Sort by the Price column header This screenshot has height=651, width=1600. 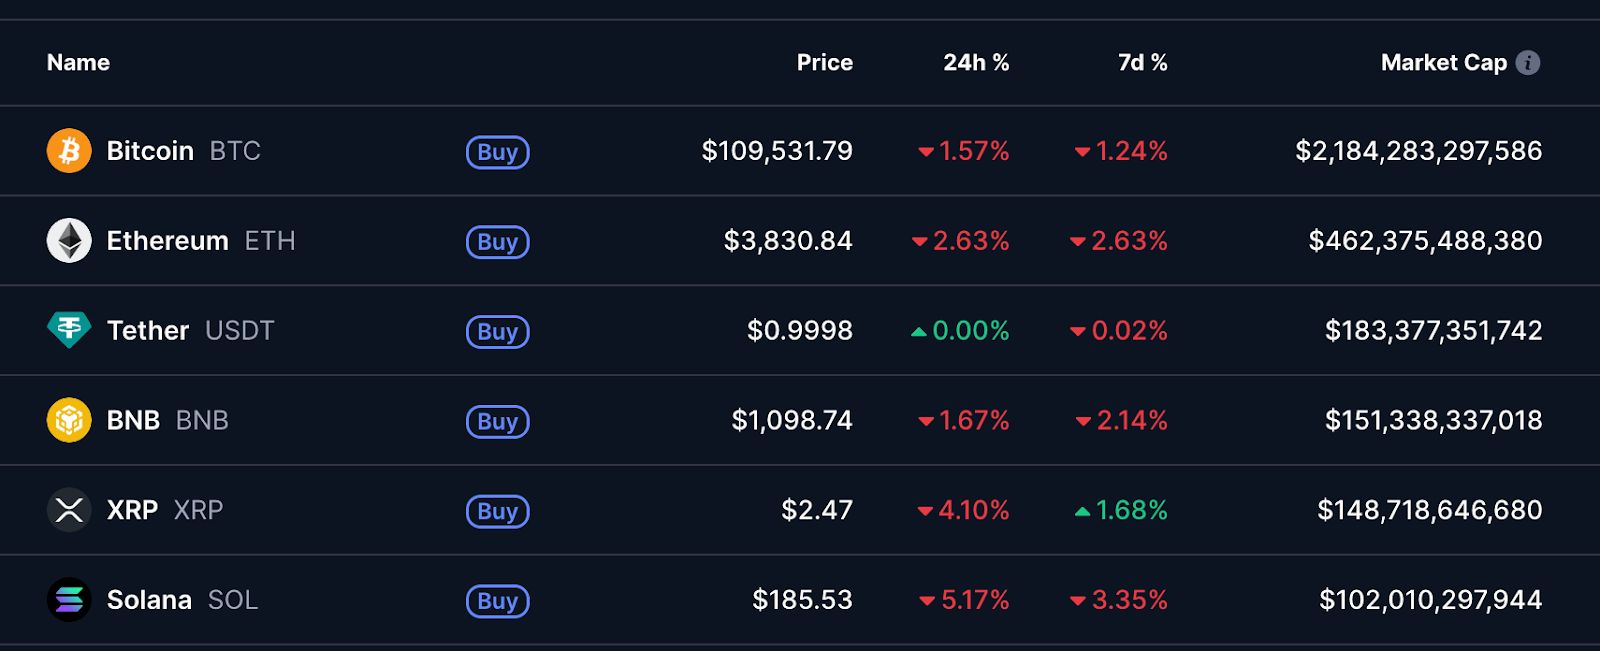824,63
